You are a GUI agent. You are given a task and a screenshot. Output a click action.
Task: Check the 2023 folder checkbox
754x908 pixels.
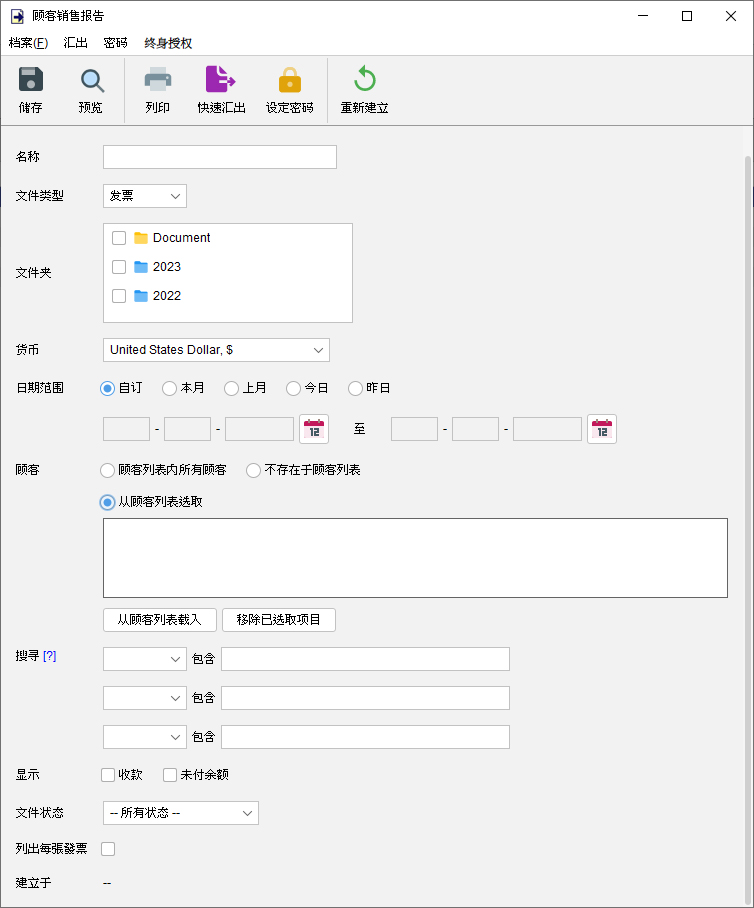click(119, 267)
